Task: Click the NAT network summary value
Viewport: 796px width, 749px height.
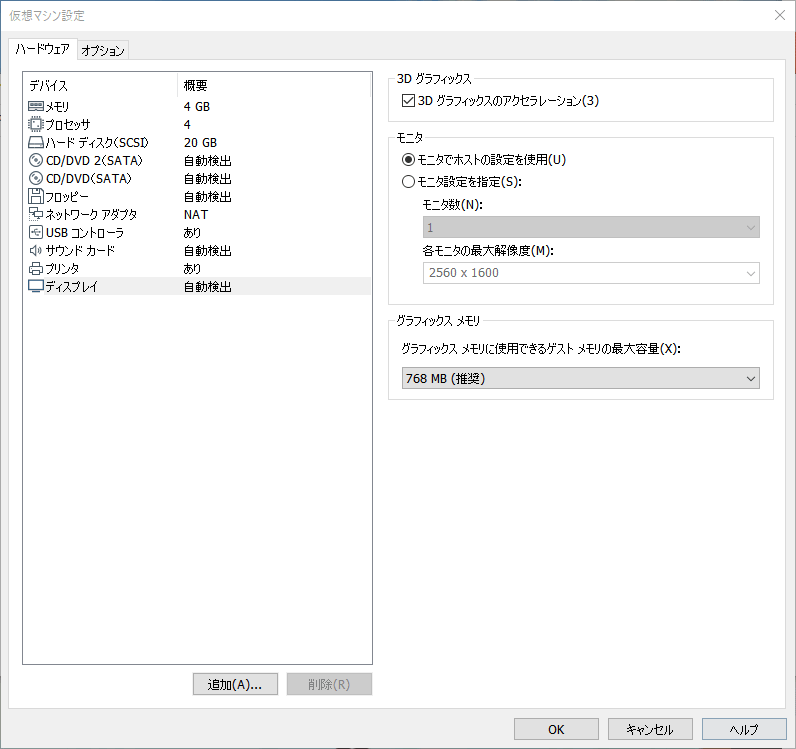Action: pyautogui.click(x=196, y=215)
